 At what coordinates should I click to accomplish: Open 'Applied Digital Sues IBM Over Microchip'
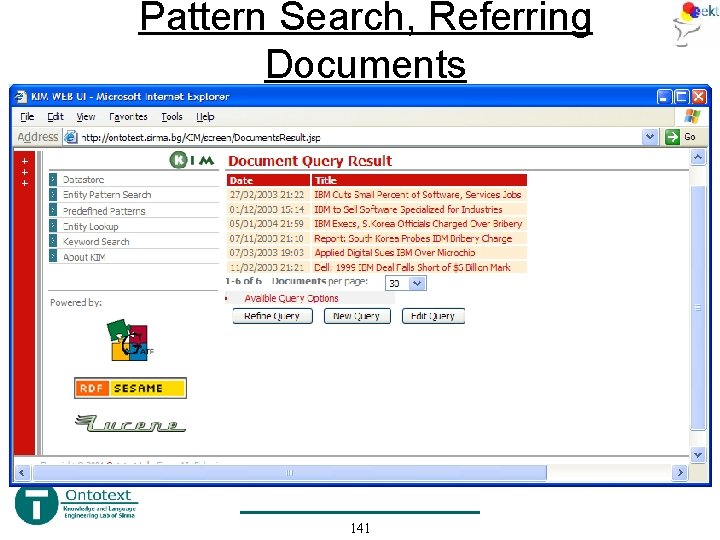pos(394,253)
